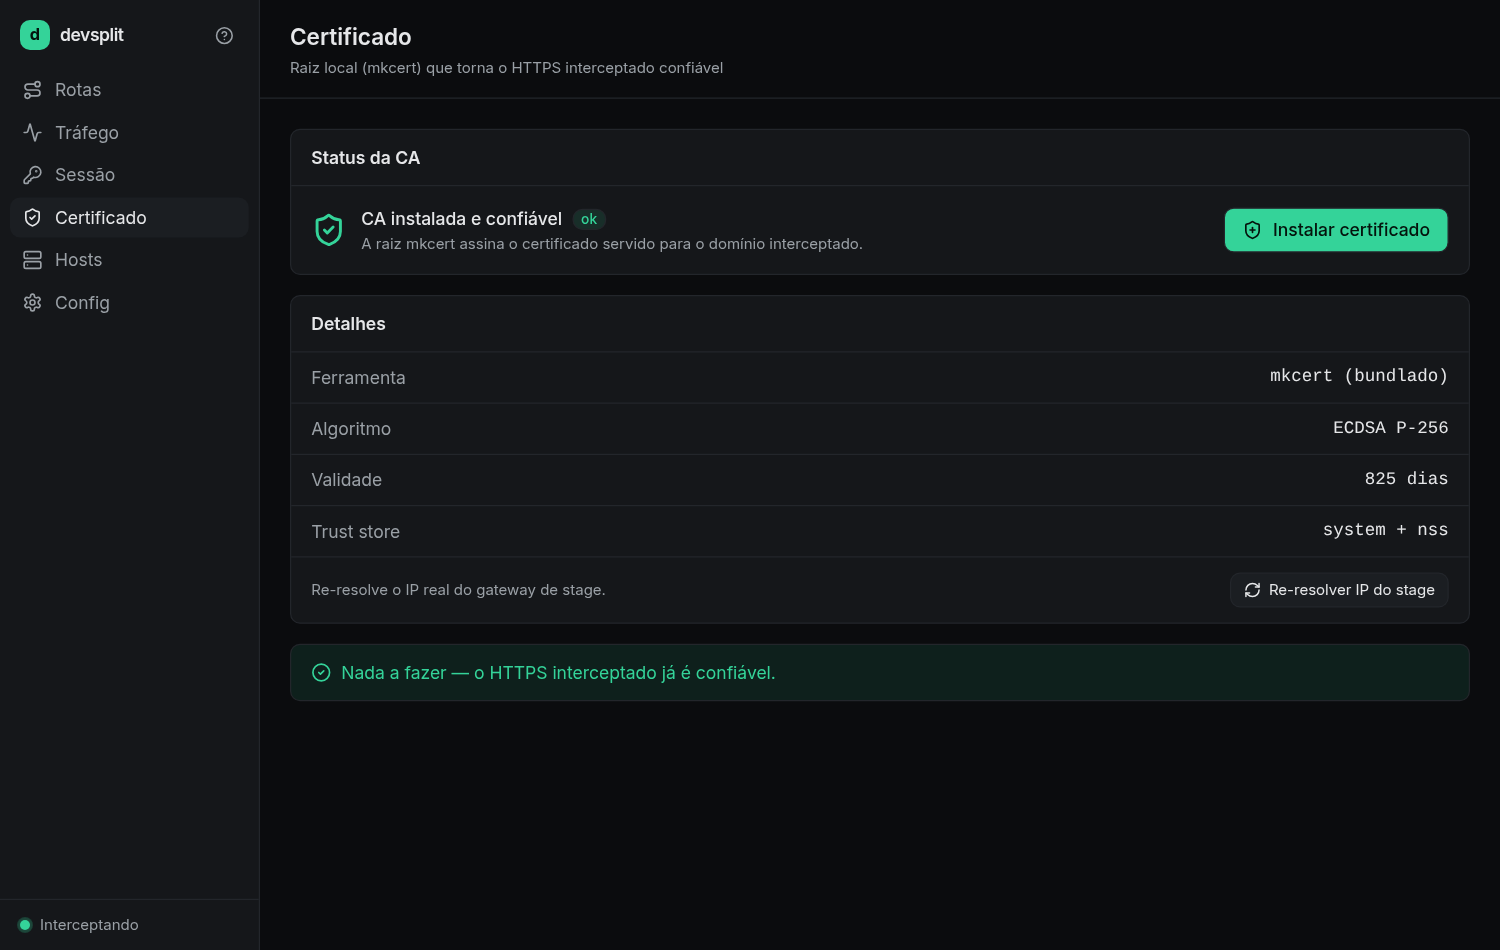
Task: Click the Ferramenta label
Action: click(358, 378)
